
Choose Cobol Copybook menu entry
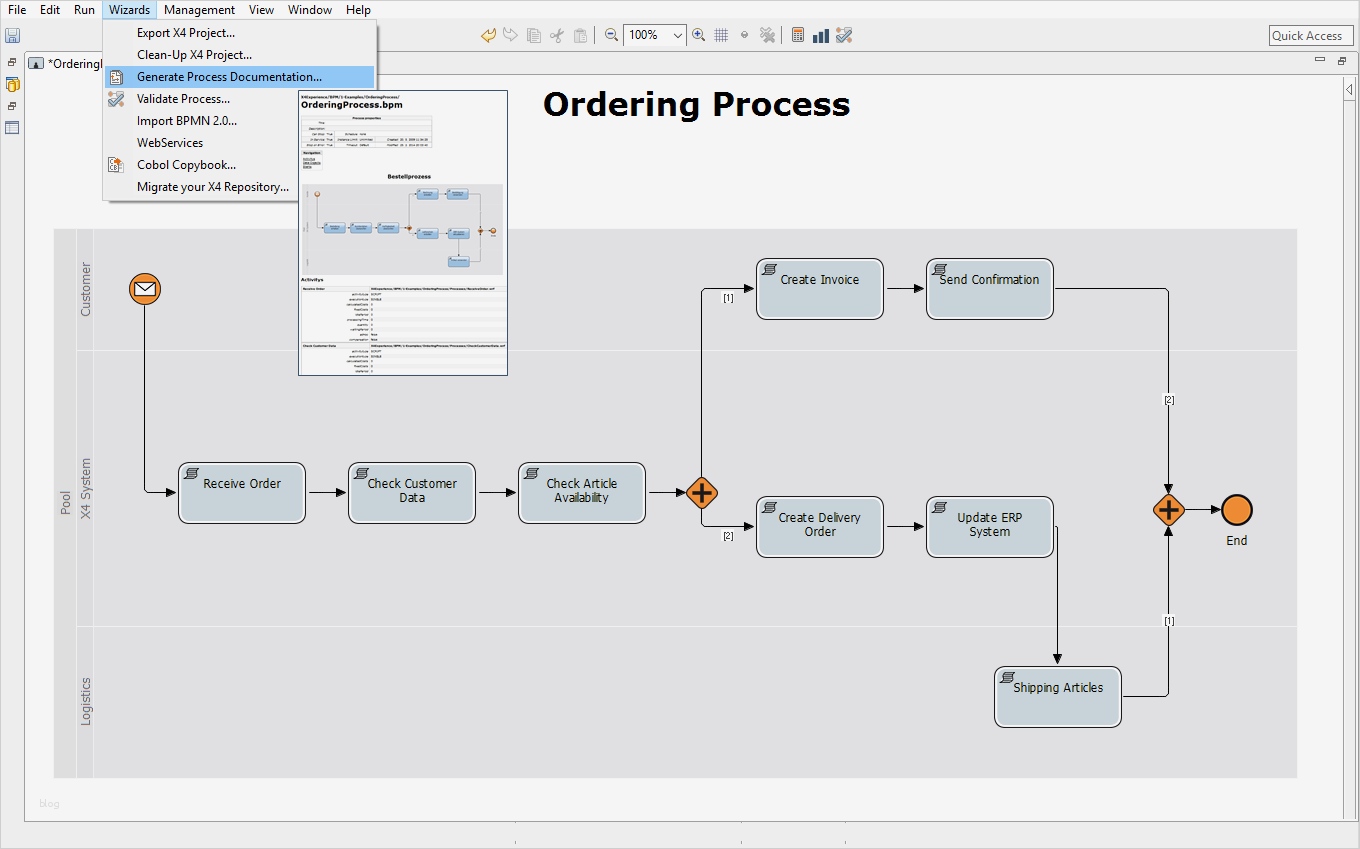click(x=240, y=165)
